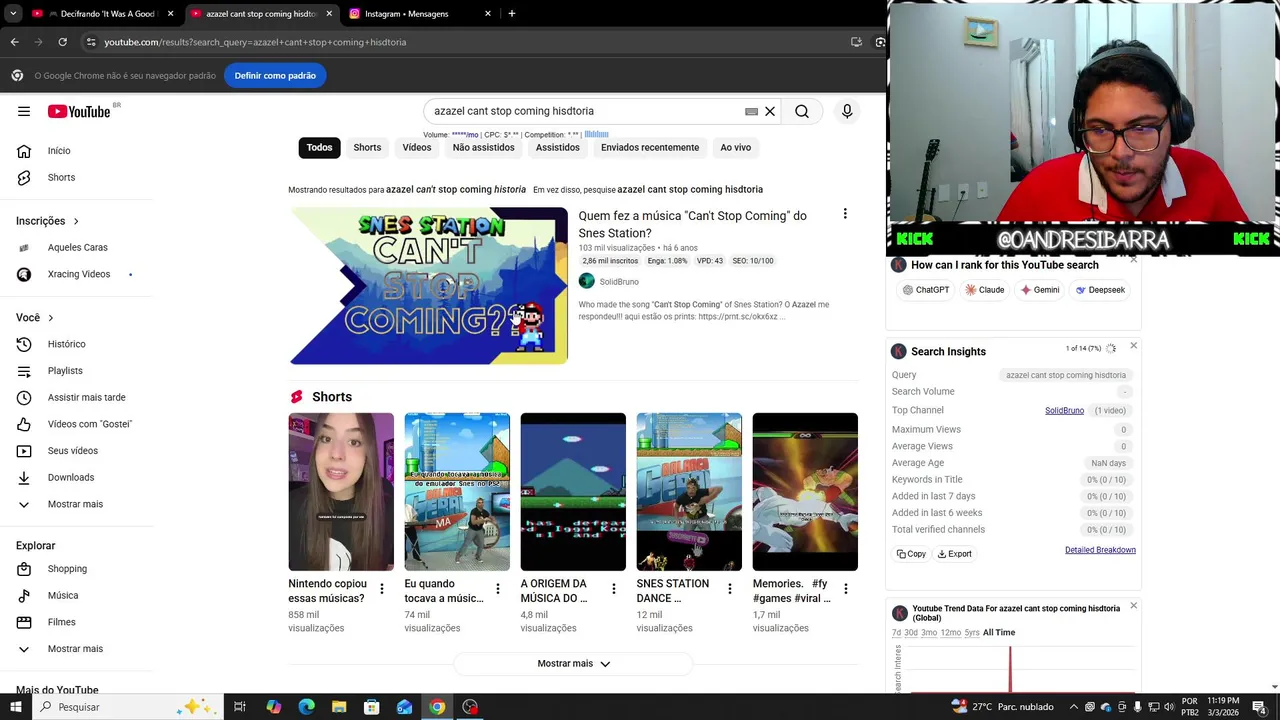Export Search Insights data
This screenshot has height=720, width=1280.
point(955,554)
